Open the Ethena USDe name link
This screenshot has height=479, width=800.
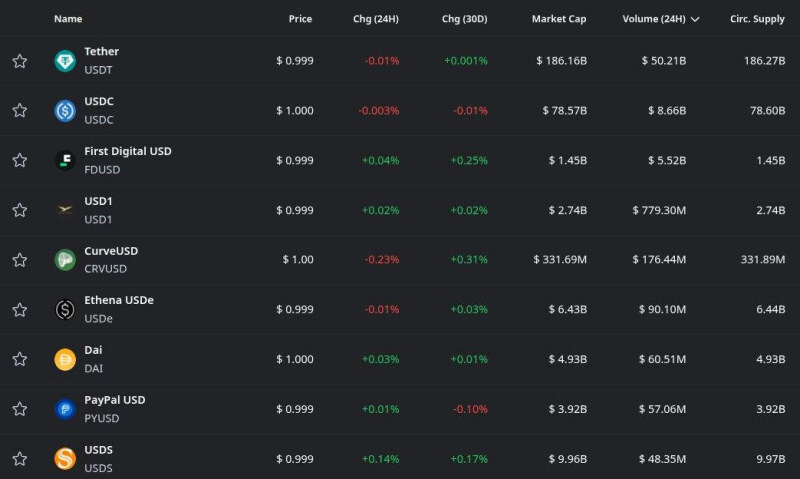[118, 300]
